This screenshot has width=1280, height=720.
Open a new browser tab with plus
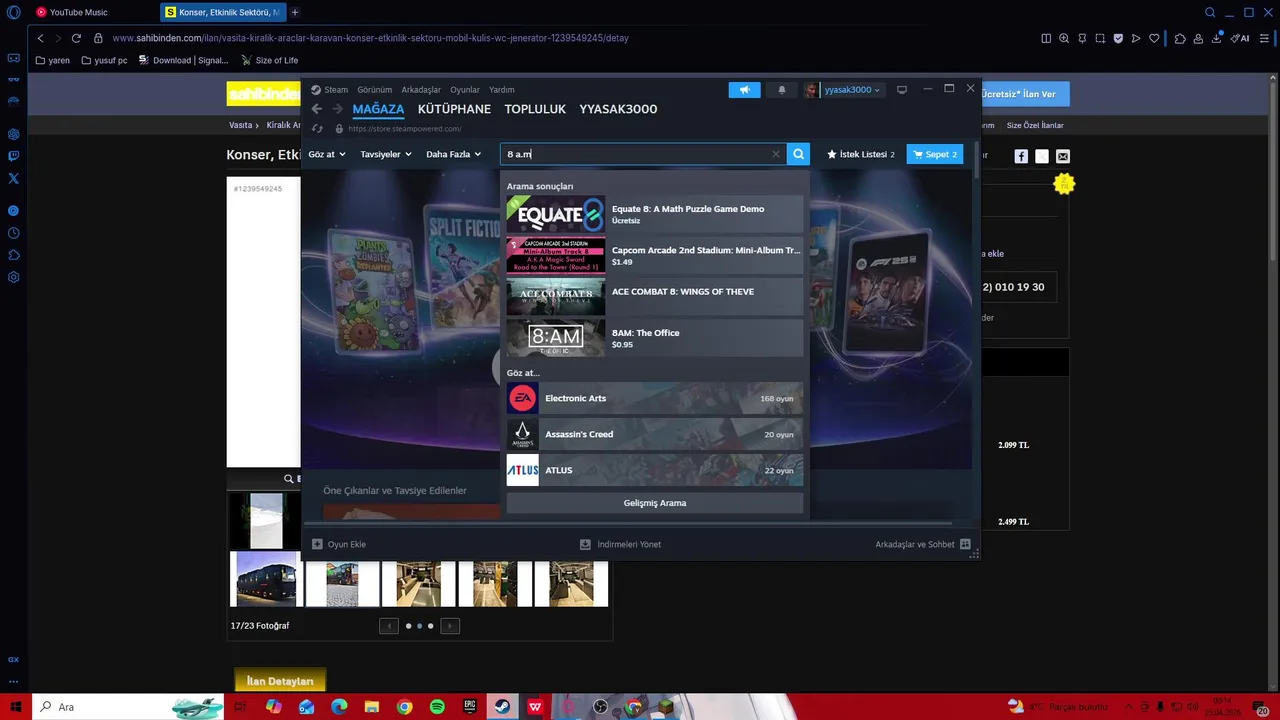click(x=295, y=12)
